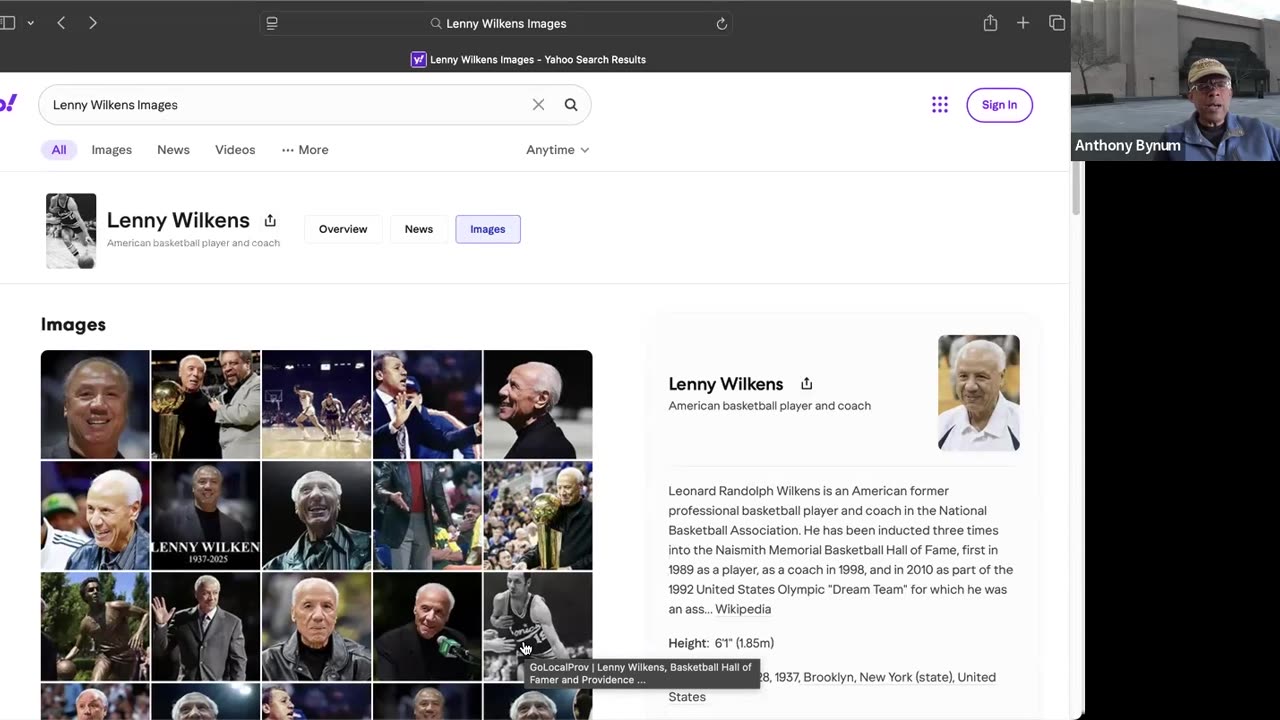Click the Safari address bar text
This screenshot has height=720, width=1280.
coord(506,24)
